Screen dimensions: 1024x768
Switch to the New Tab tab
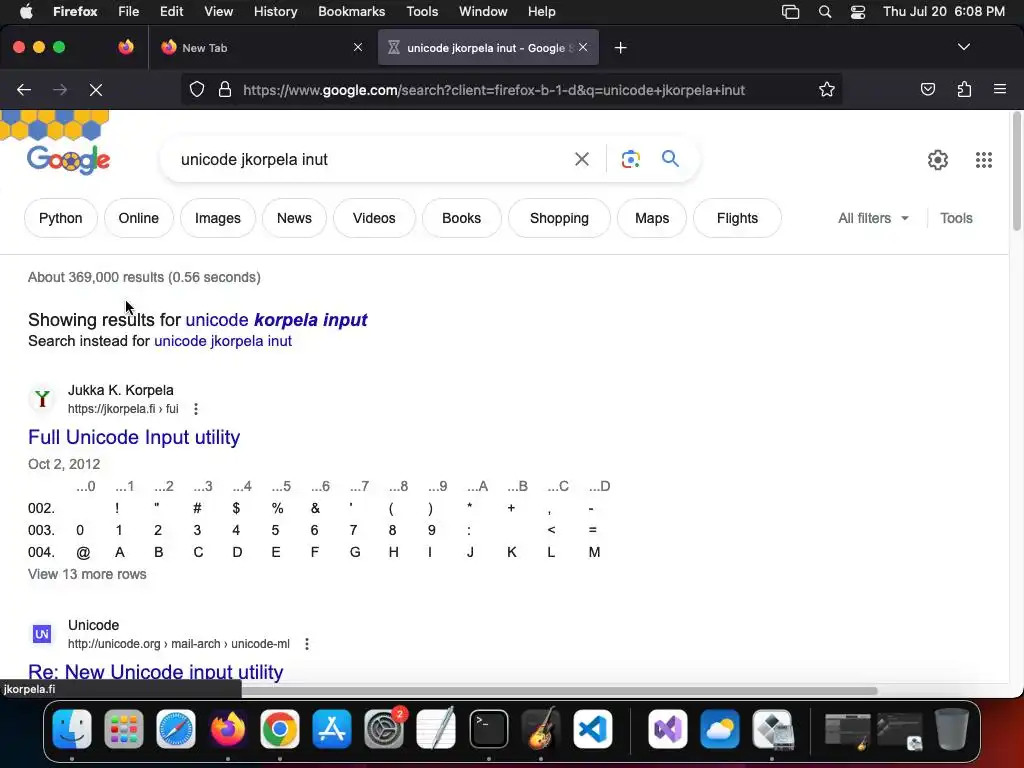(261, 47)
